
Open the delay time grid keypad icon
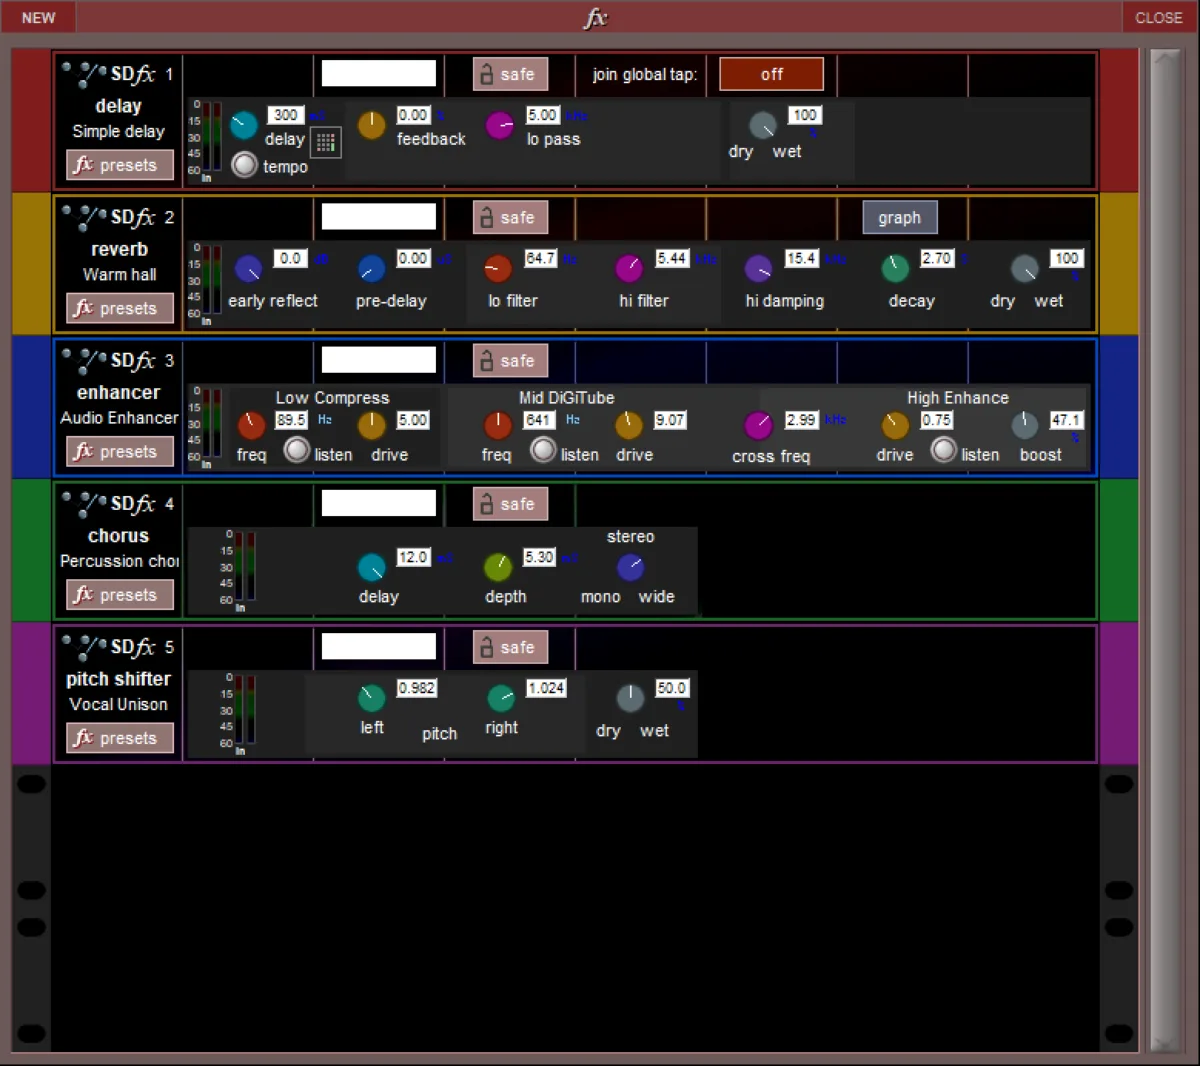point(326,142)
